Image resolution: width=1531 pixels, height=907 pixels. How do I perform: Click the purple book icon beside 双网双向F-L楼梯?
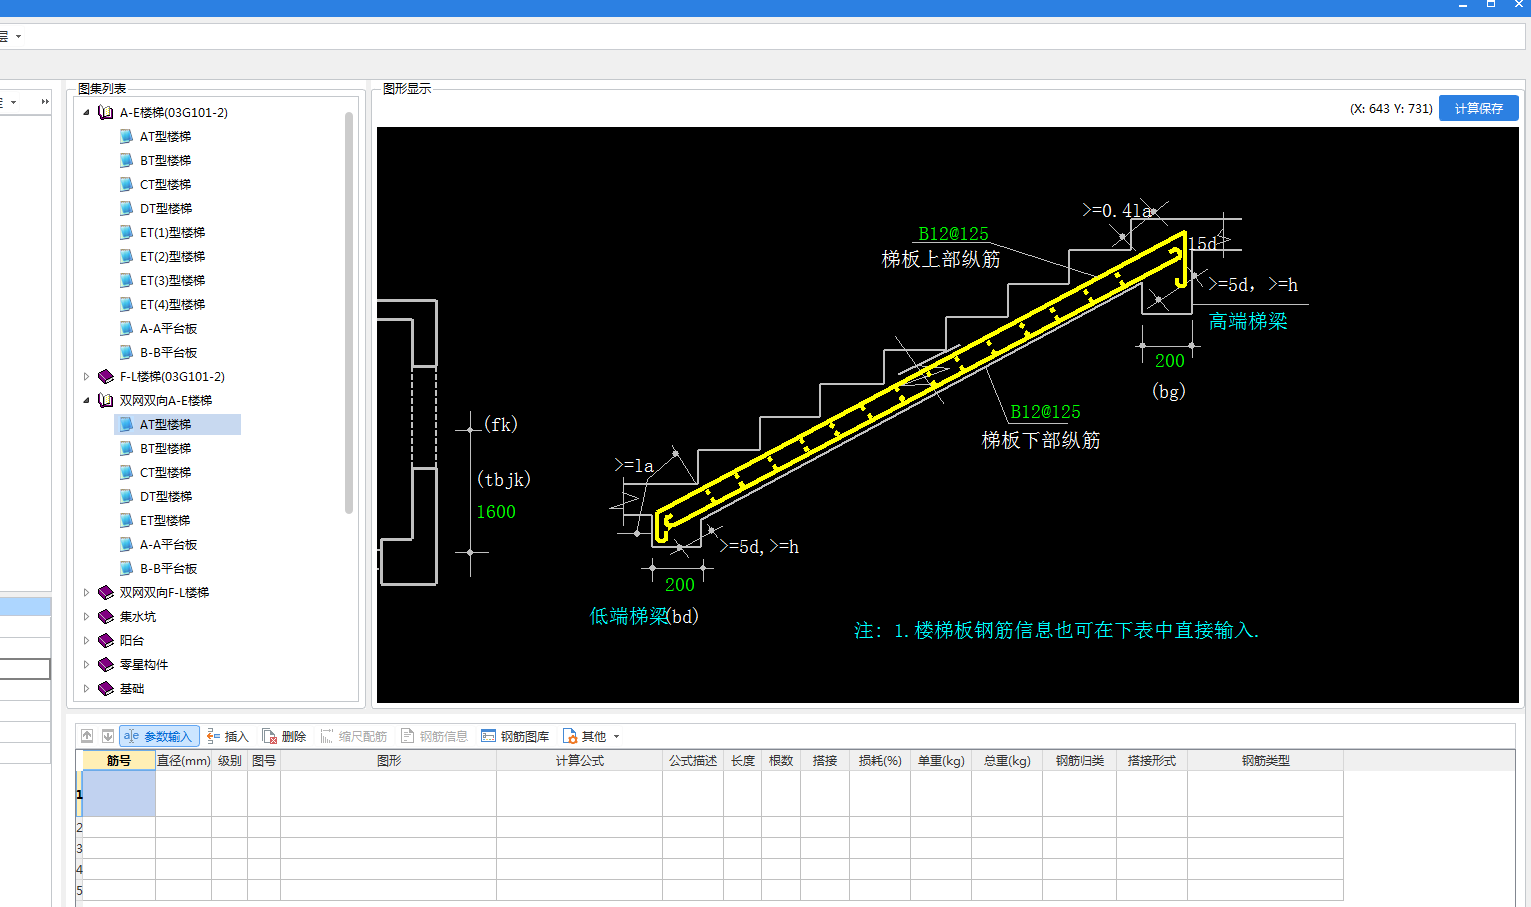pos(106,593)
